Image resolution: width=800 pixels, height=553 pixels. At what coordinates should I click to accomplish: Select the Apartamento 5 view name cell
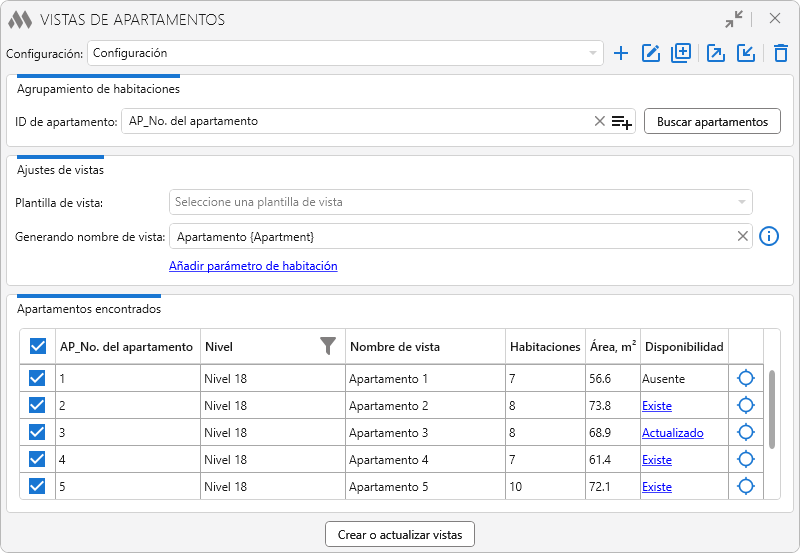coord(425,487)
